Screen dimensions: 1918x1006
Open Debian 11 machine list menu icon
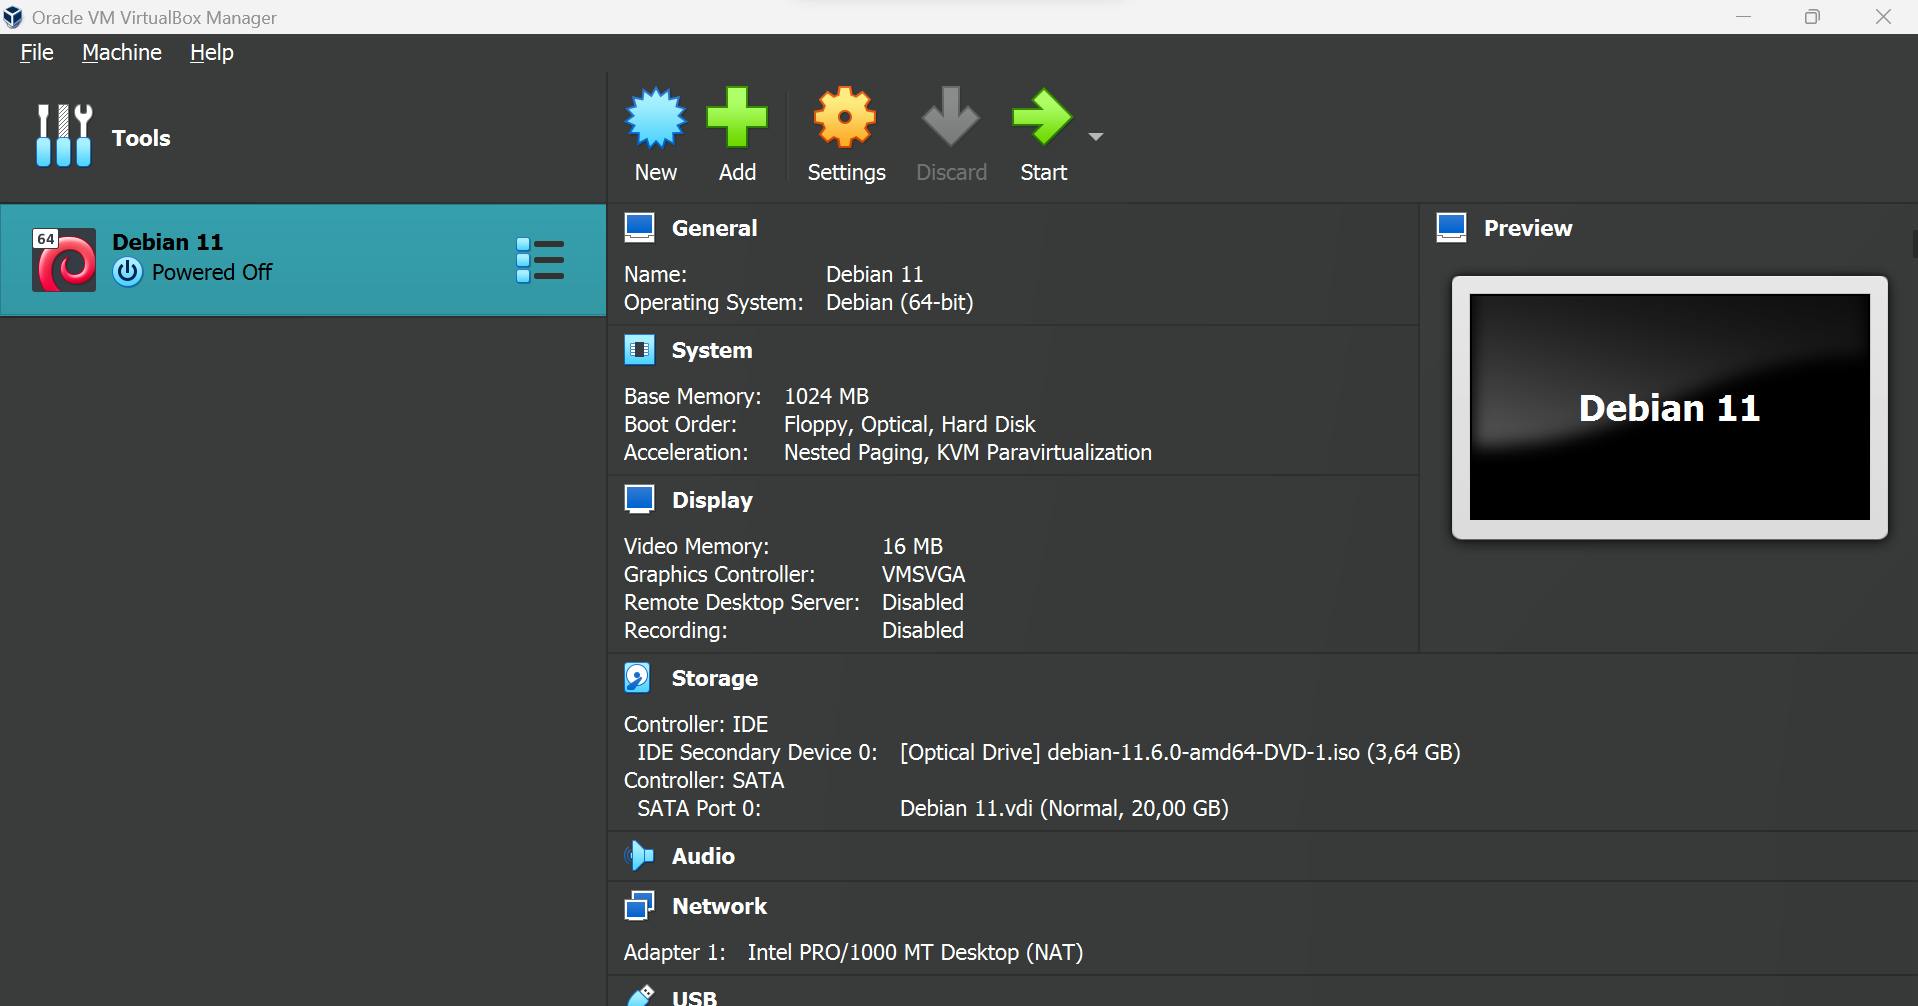tap(540, 260)
